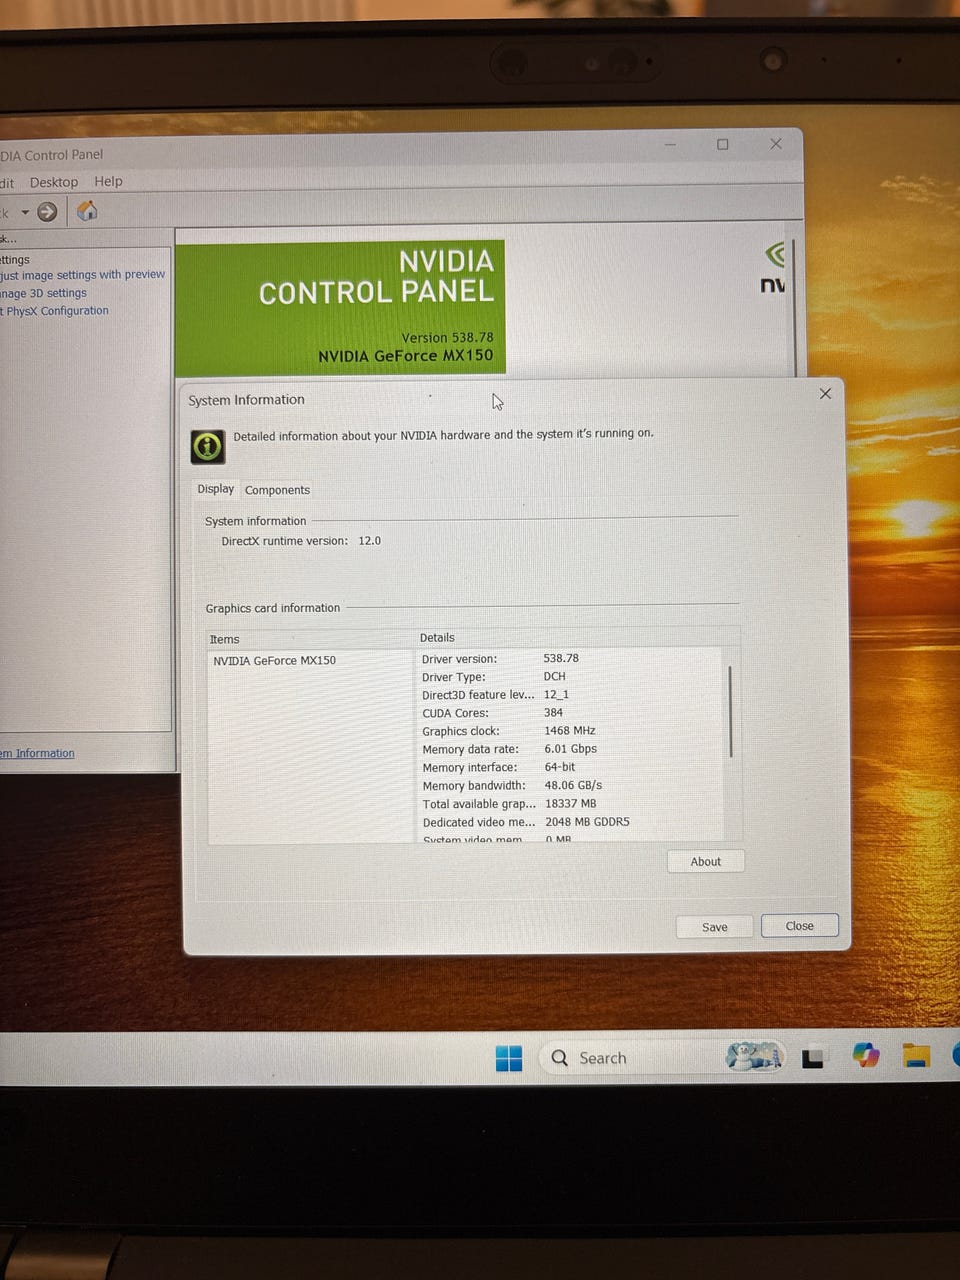Open Task View from taskbar
This screenshot has width=960, height=1280.
813,1057
